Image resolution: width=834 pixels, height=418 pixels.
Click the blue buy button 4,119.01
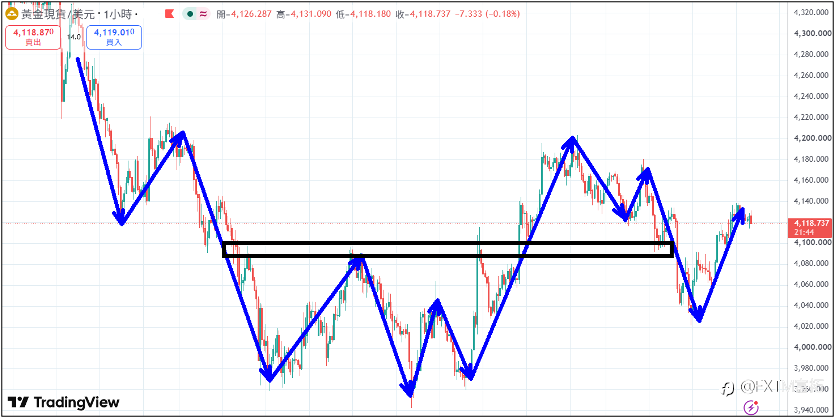point(114,37)
